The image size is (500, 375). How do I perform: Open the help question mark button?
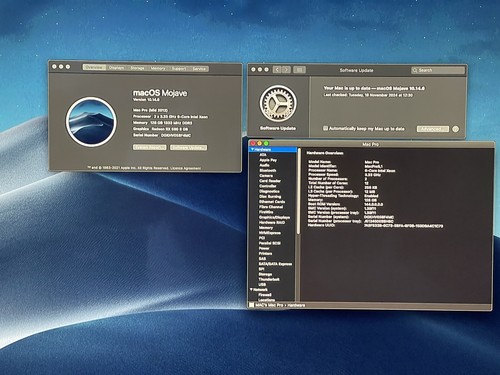pos(456,129)
